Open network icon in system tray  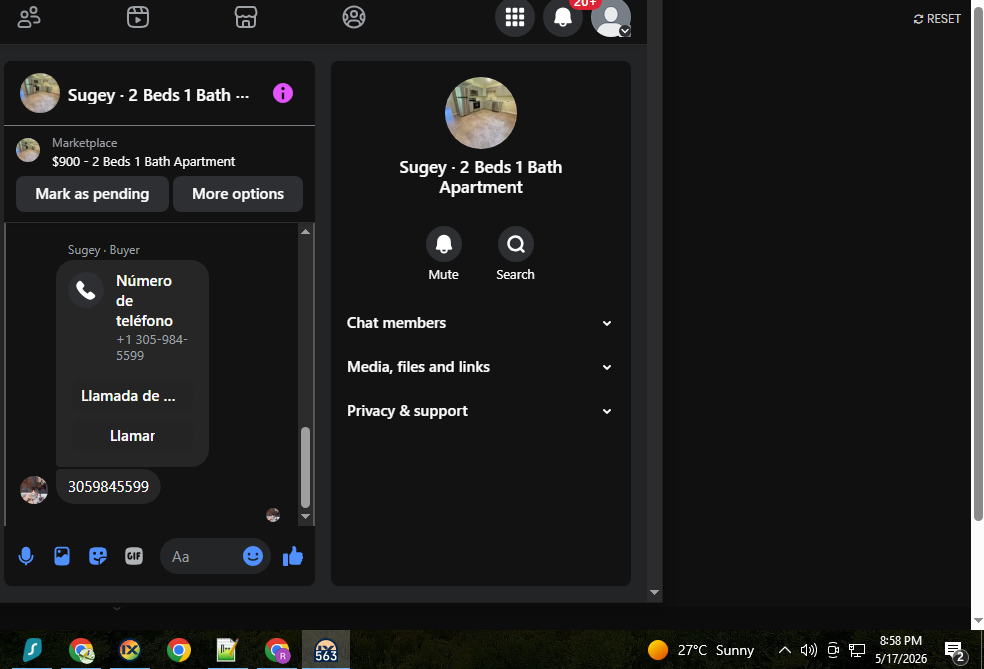[857, 650]
